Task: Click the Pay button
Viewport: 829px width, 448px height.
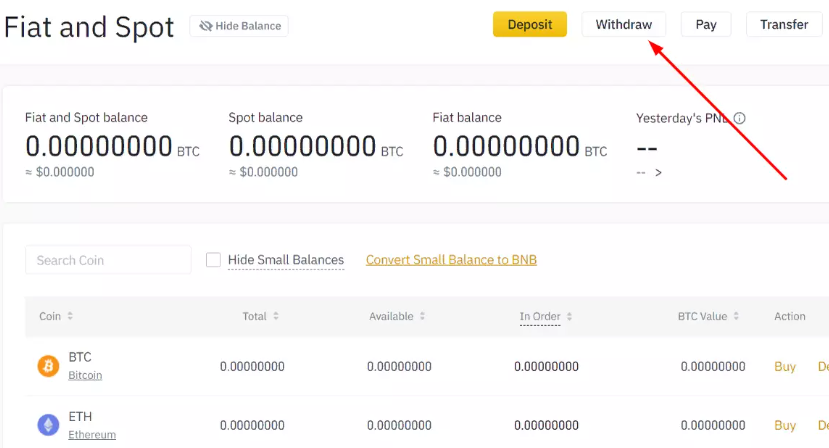Action: point(706,24)
